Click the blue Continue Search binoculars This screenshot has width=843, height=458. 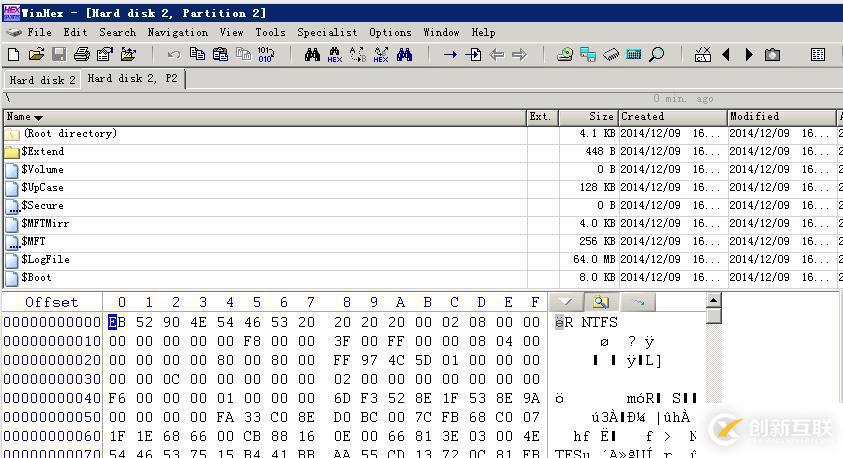click(x=404, y=54)
